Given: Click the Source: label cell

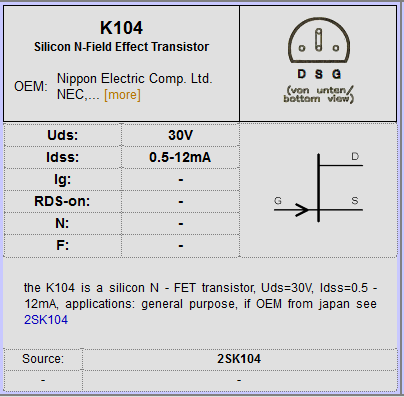Looking at the screenshot, I should click(43, 359).
